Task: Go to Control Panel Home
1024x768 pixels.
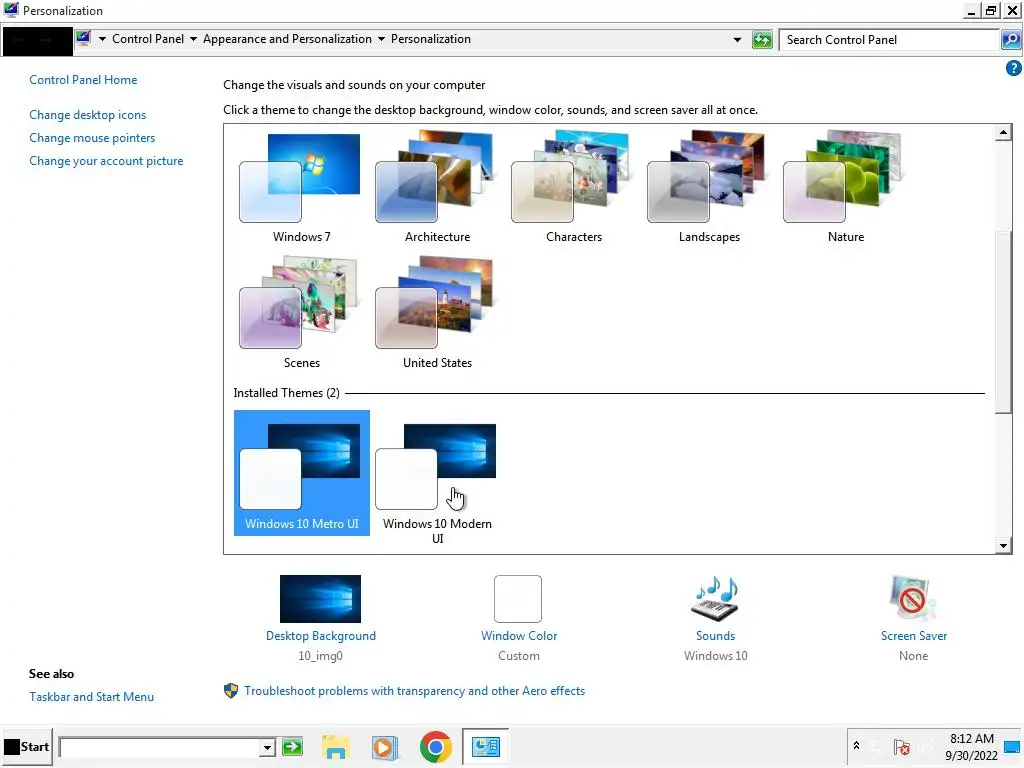Action: coord(83,80)
